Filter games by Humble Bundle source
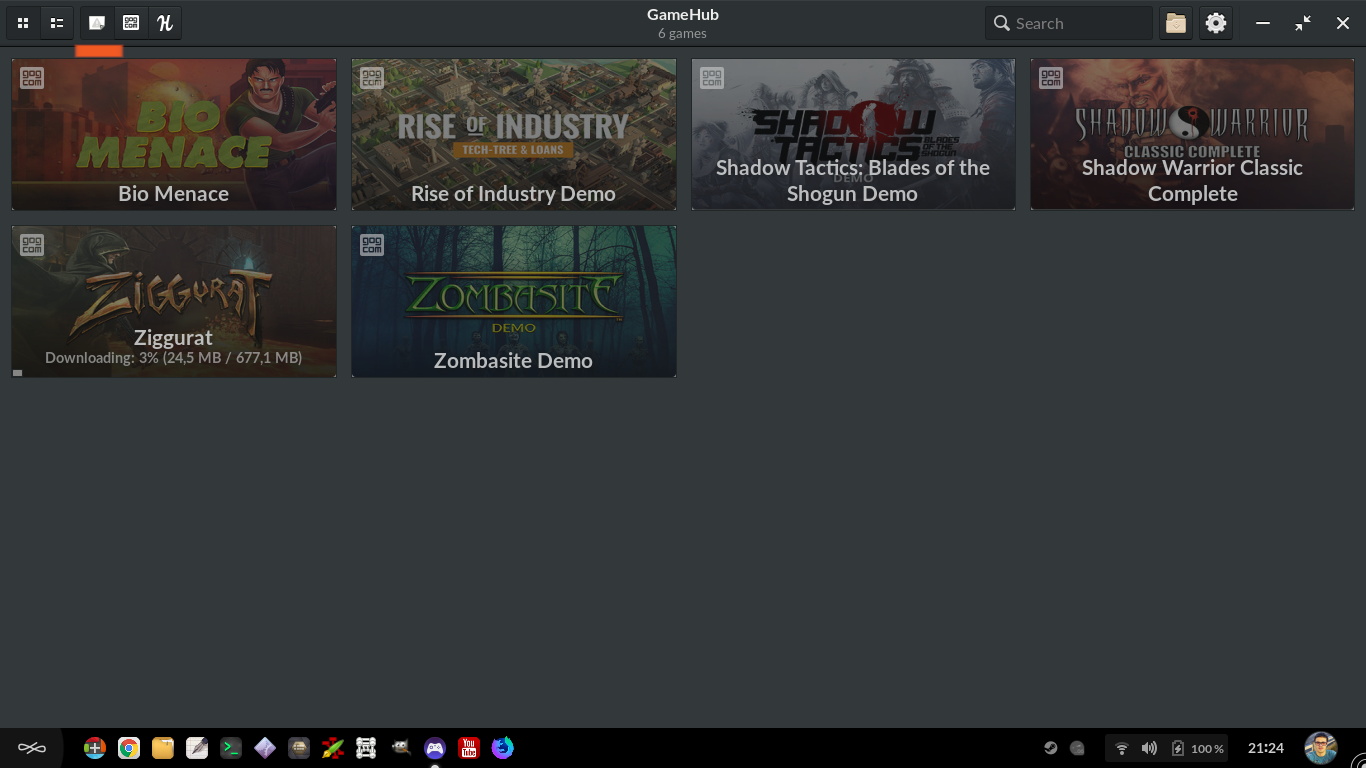 point(165,23)
